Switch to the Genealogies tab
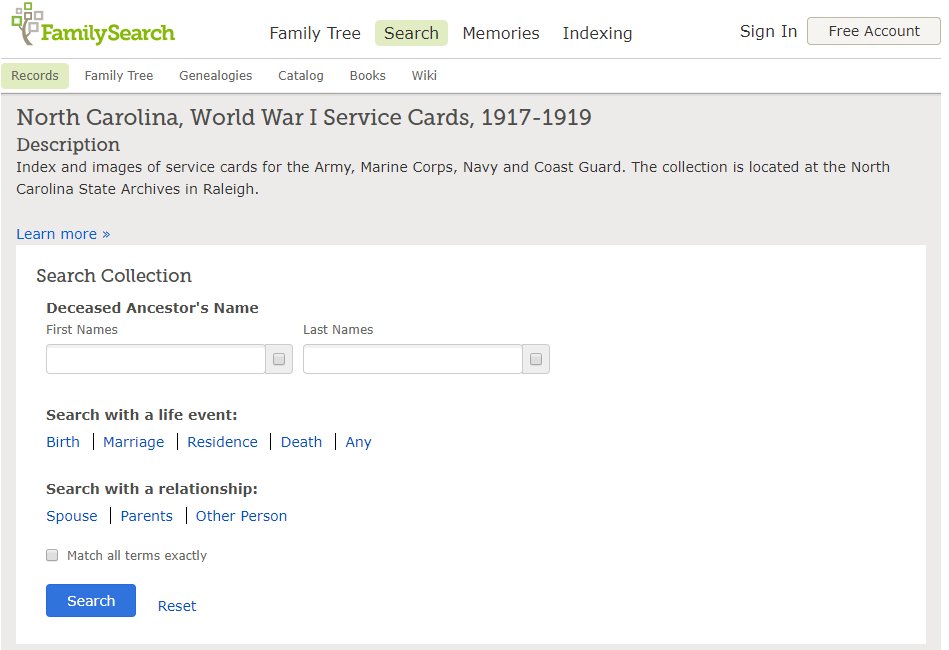Viewport: 949px width, 650px height. coord(215,76)
